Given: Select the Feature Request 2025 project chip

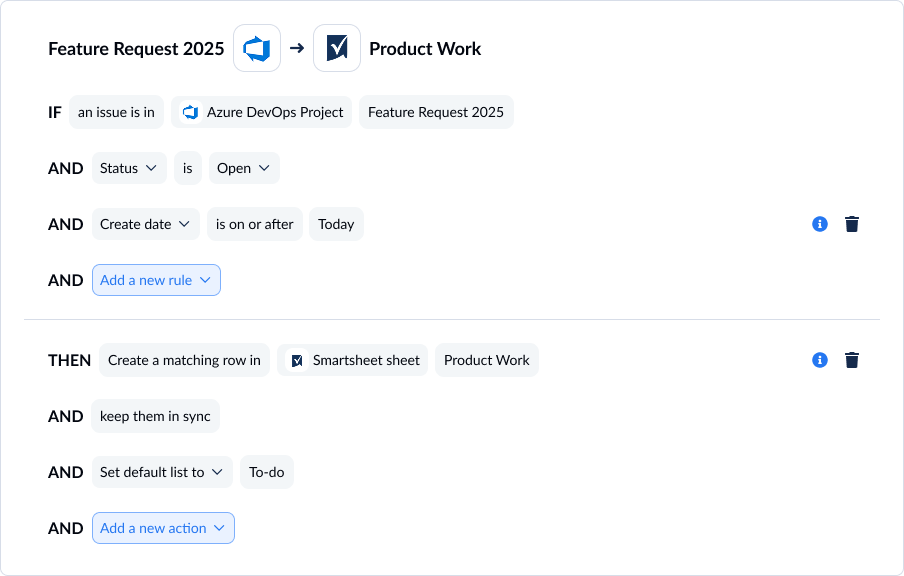Looking at the screenshot, I should [x=436, y=112].
